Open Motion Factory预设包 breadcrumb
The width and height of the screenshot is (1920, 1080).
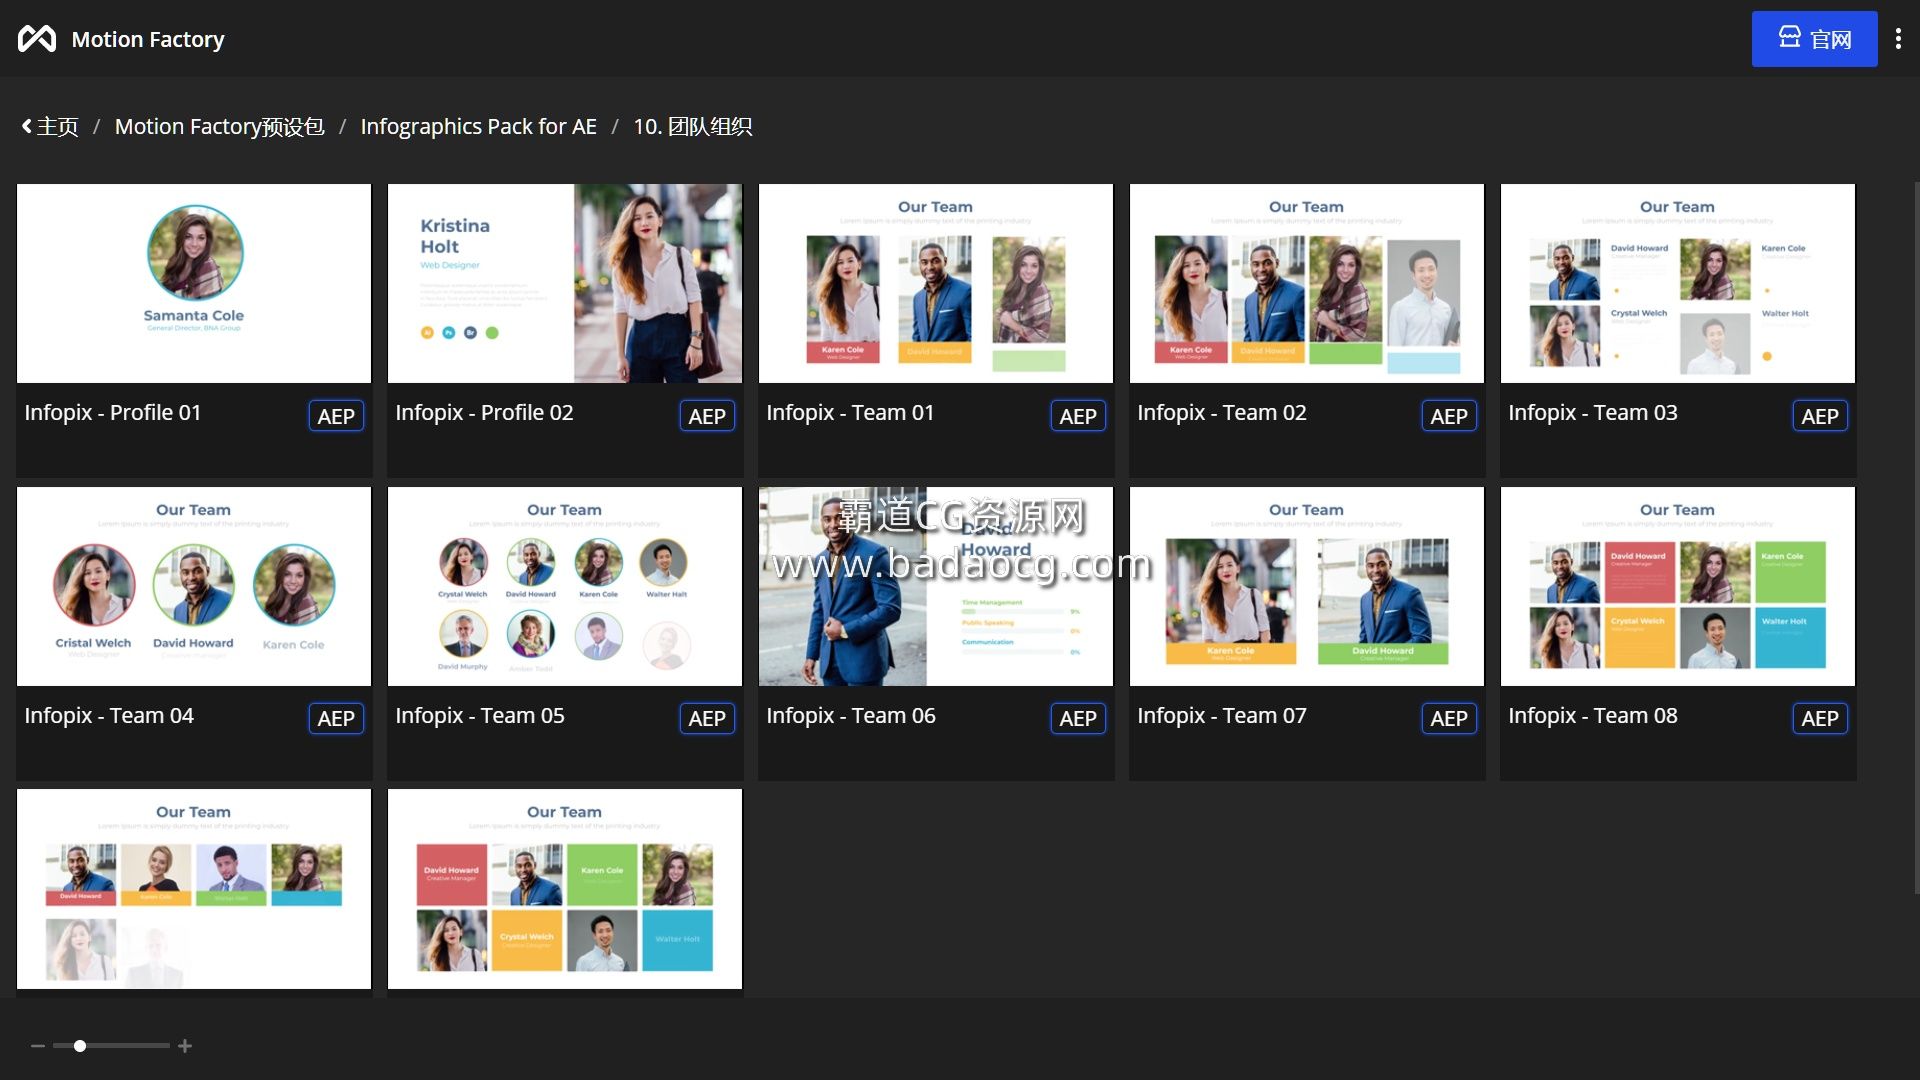point(219,127)
